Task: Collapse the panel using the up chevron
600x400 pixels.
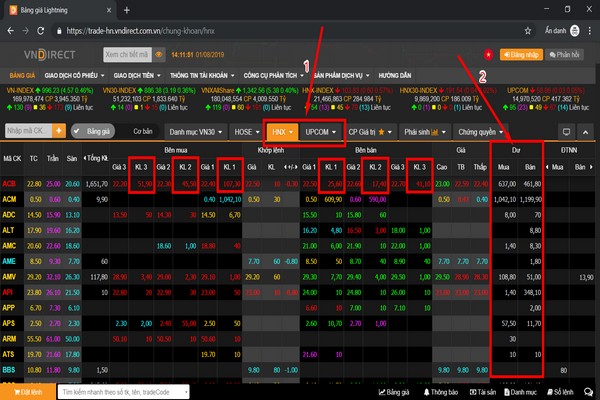Action: click(585, 132)
